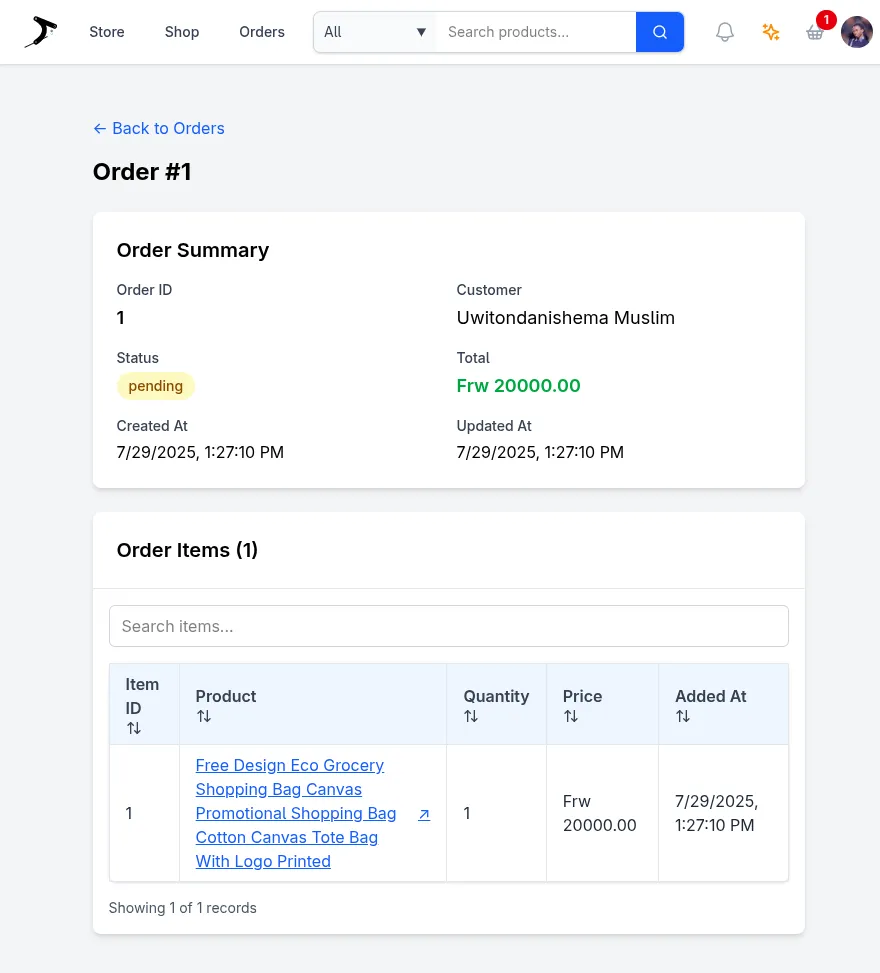Sort table by Quantity column
This screenshot has height=973, width=880.
pos(472,717)
